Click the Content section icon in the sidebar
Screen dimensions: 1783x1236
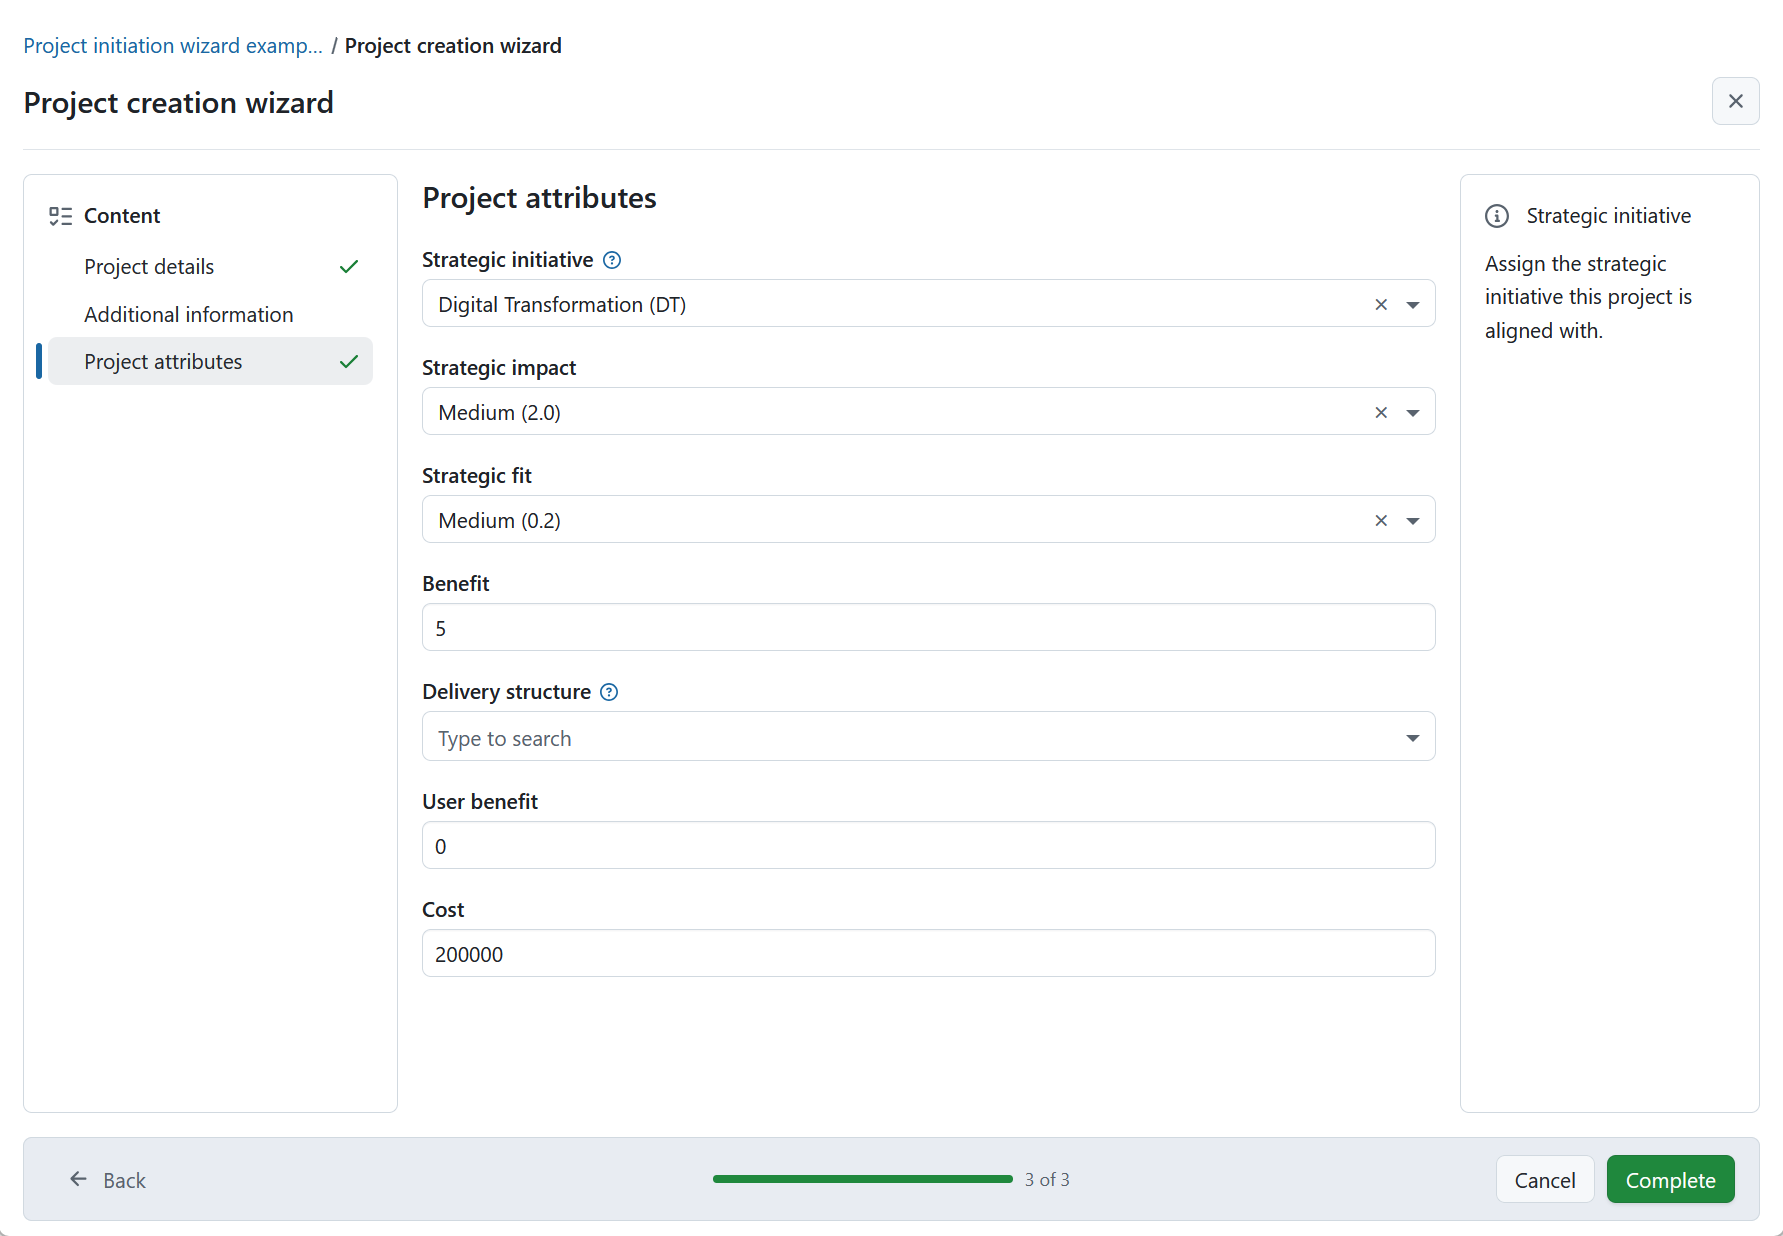(x=60, y=215)
